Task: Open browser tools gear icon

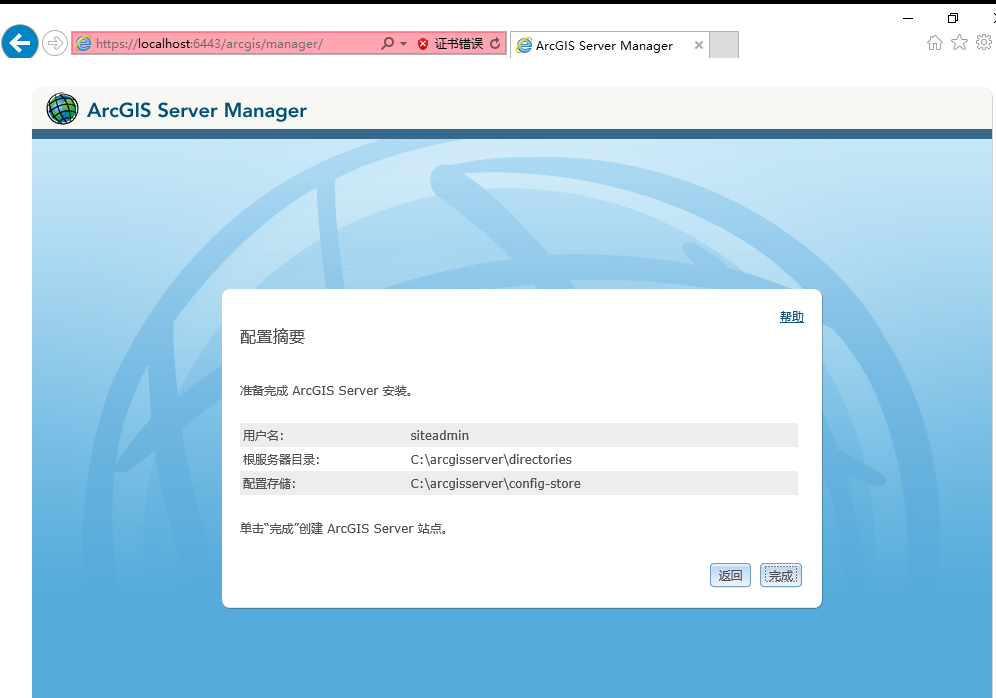Action: (984, 43)
